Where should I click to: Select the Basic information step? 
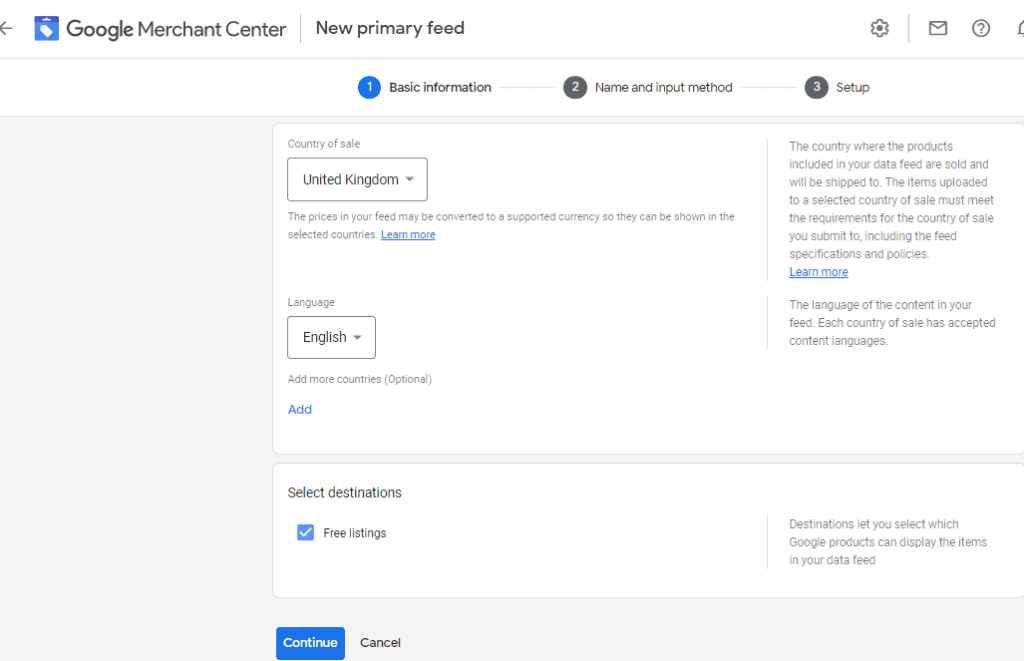click(x=424, y=88)
